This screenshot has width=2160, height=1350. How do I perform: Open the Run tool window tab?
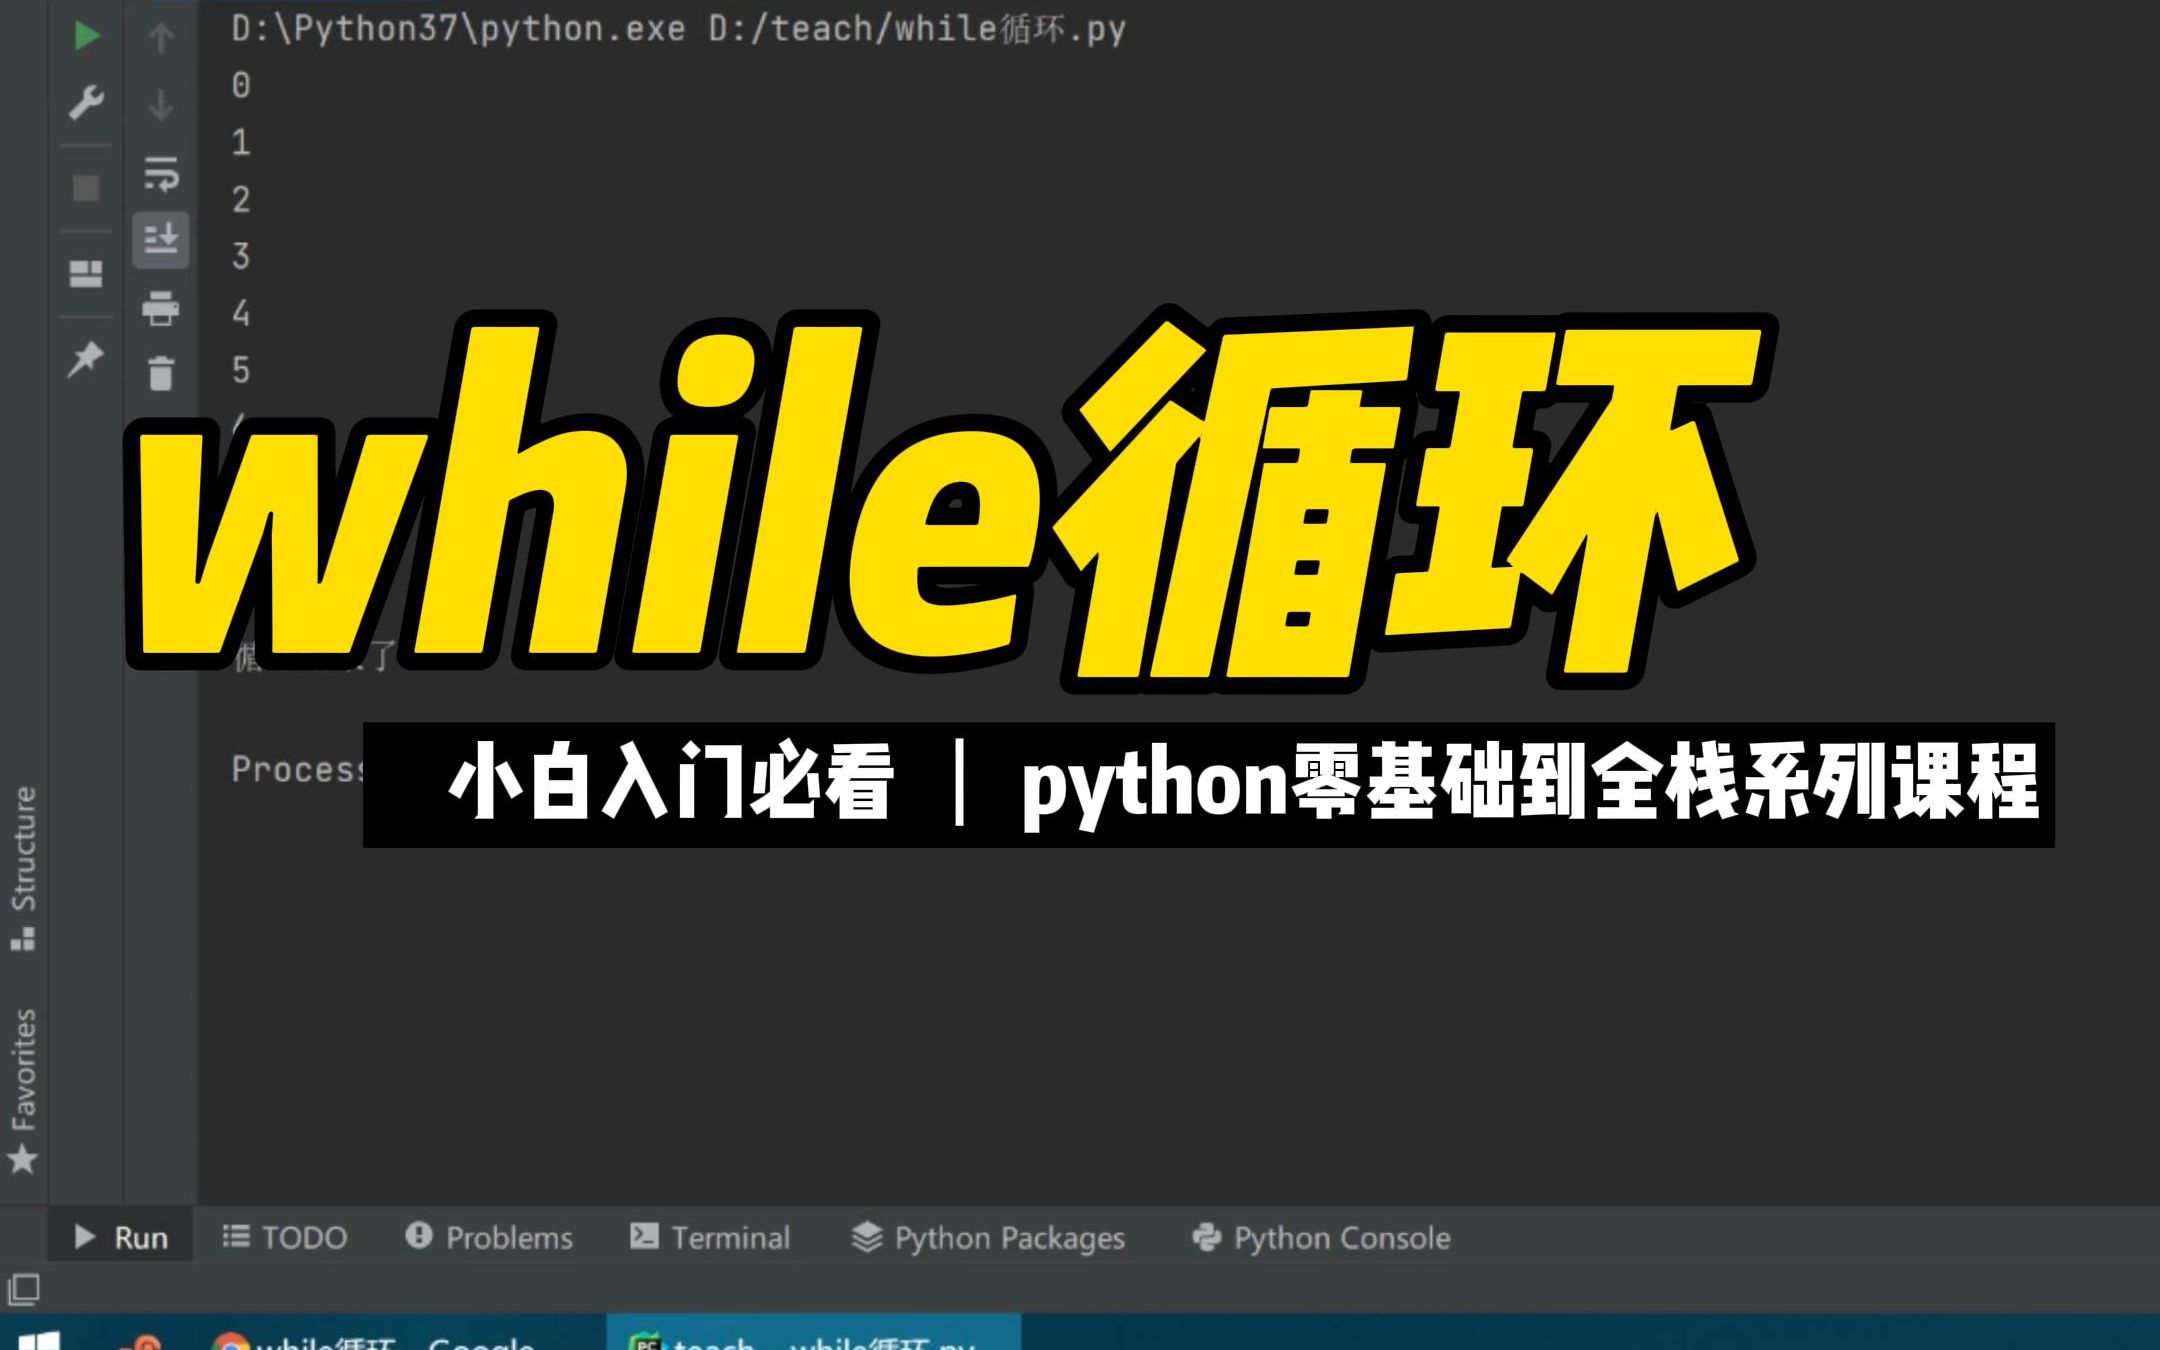click(x=121, y=1237)
